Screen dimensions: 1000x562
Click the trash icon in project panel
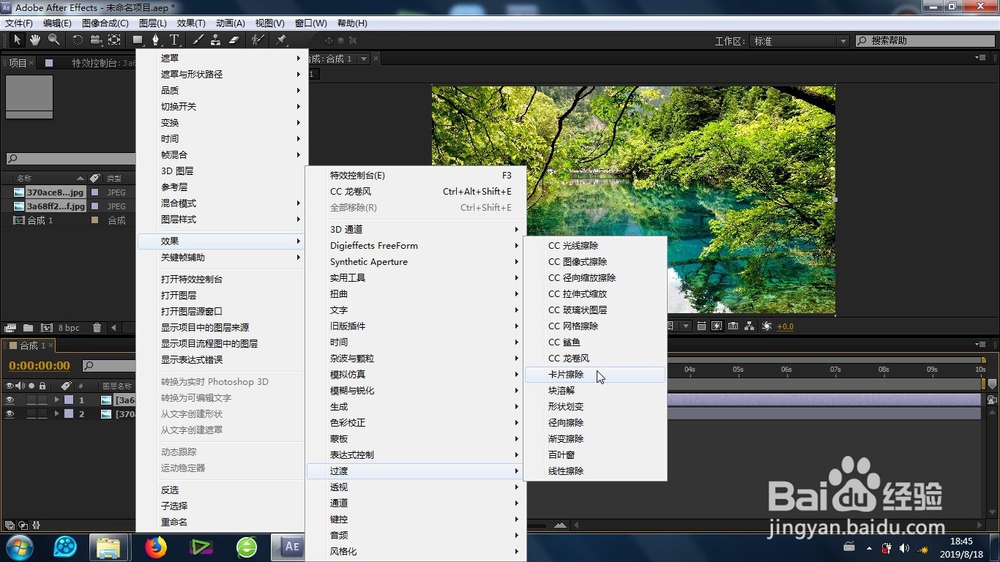coord(96,328)
